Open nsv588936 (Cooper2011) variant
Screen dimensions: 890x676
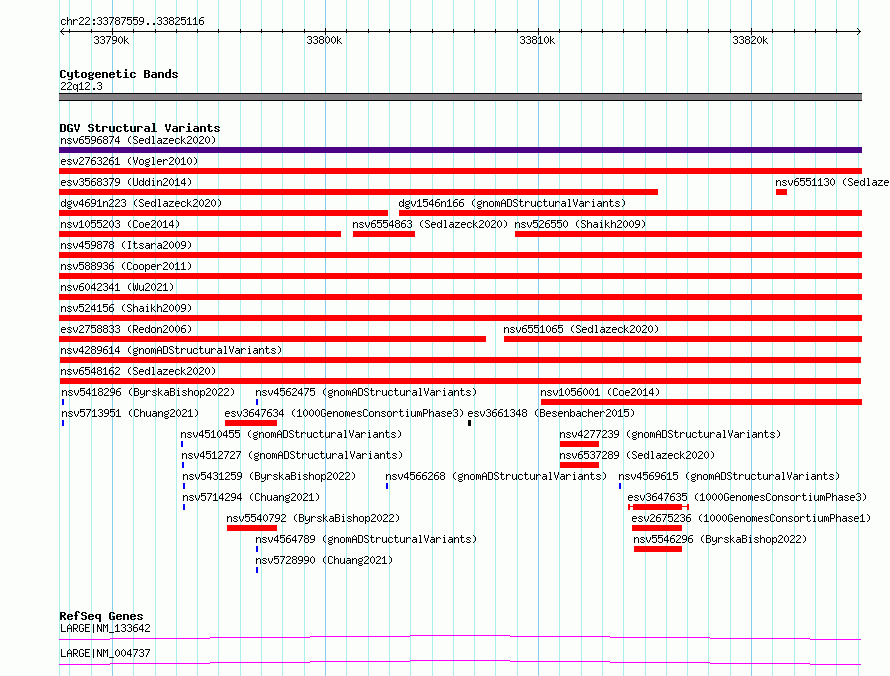126,266
